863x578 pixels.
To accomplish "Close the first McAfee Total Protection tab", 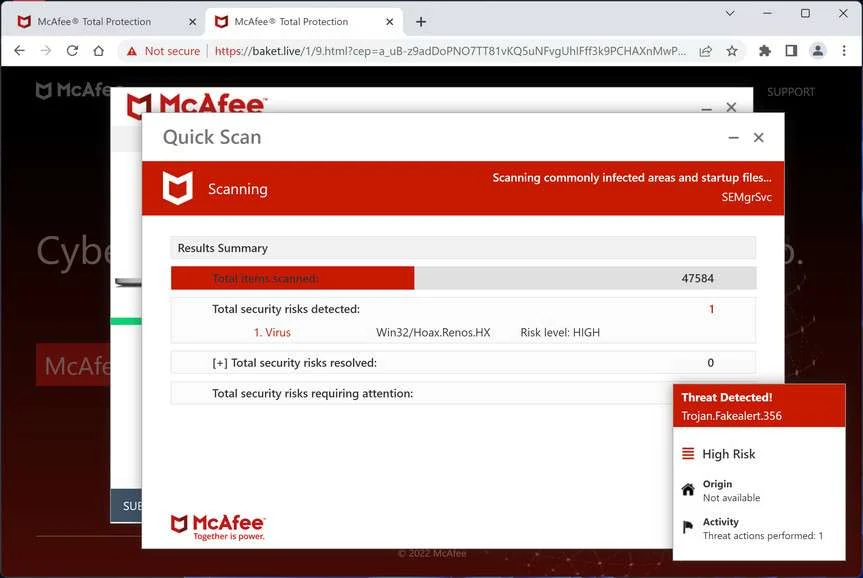I will pyautogui.click(x=192, y=22).
